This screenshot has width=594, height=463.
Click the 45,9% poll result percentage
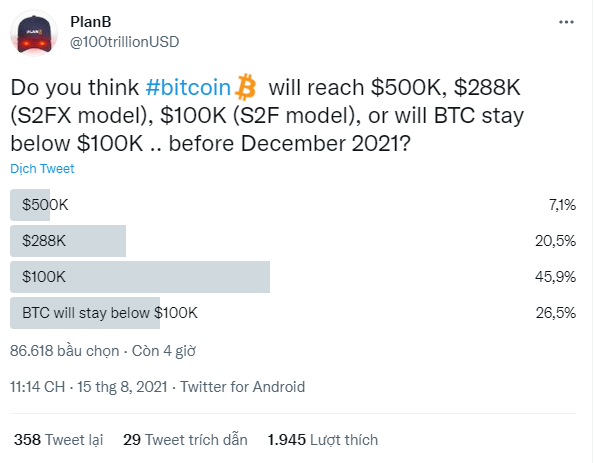coord(555,277)
